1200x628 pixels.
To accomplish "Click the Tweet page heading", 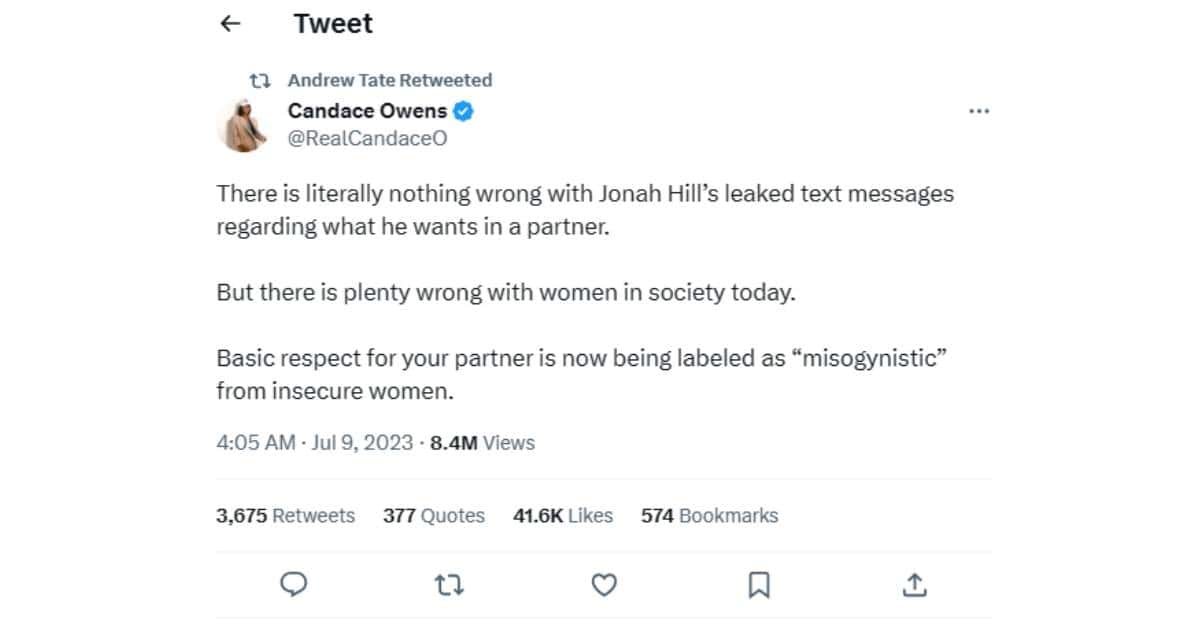I will click(333, 24).
